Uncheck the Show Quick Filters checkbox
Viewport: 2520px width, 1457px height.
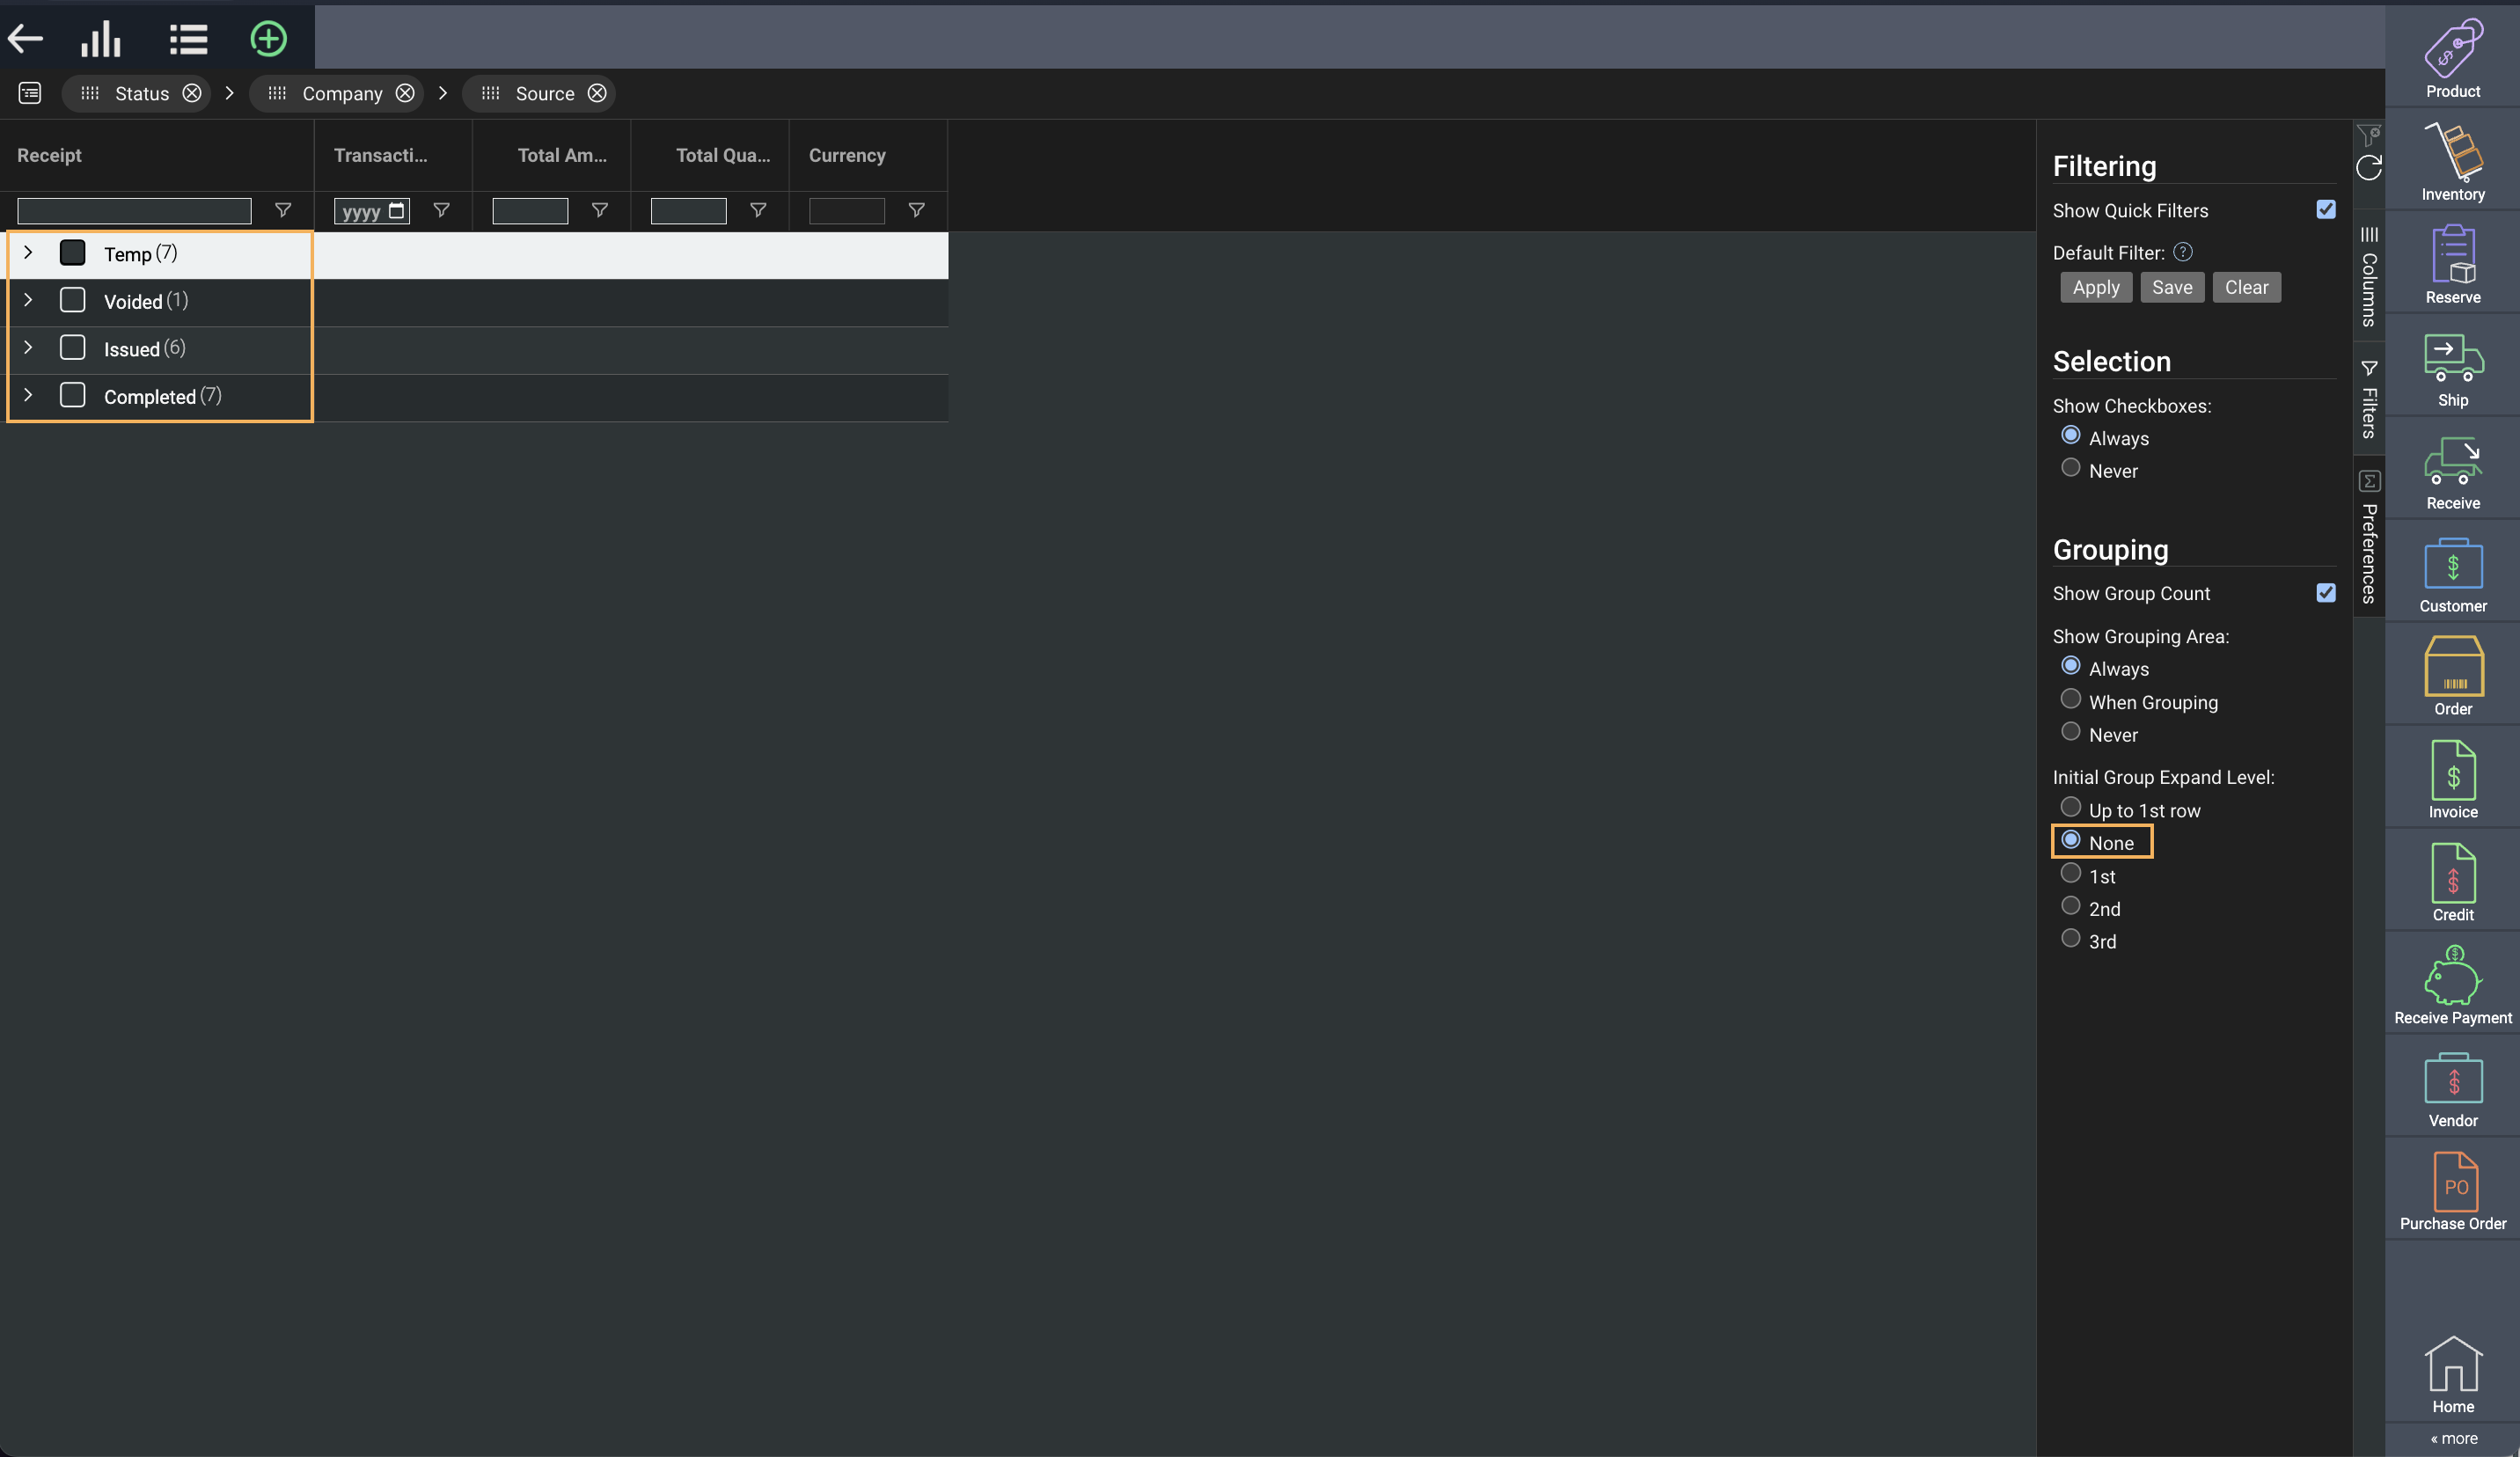pos(2325,209)
